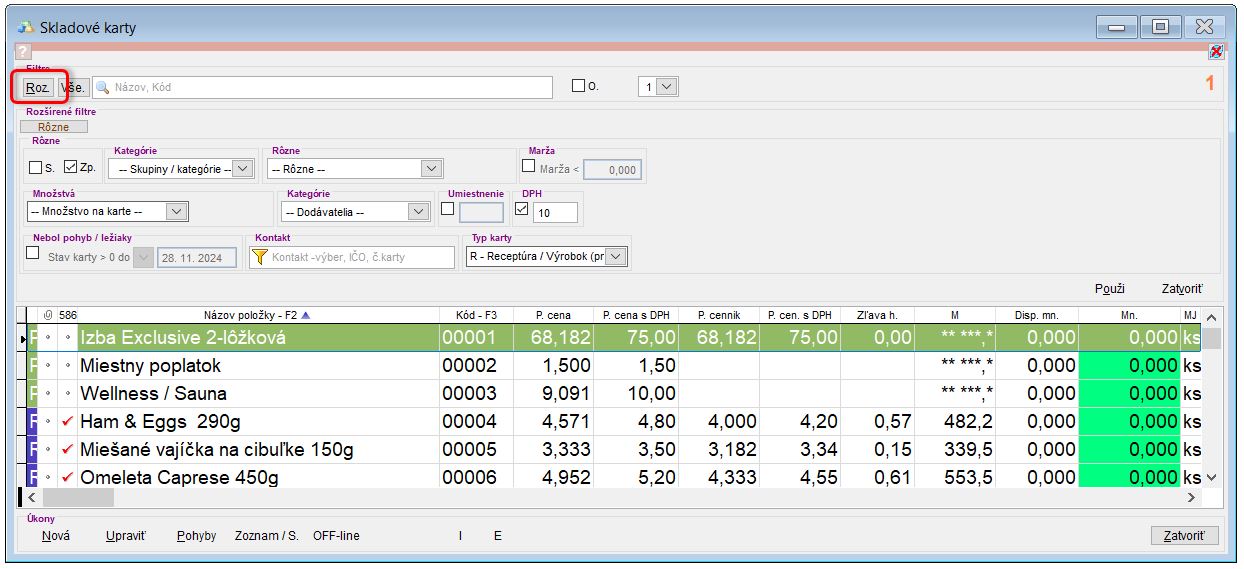Open the Typ karty dropdown
Image resolution: width=1244 pixels, height=569 pixels.
[616, 257]
